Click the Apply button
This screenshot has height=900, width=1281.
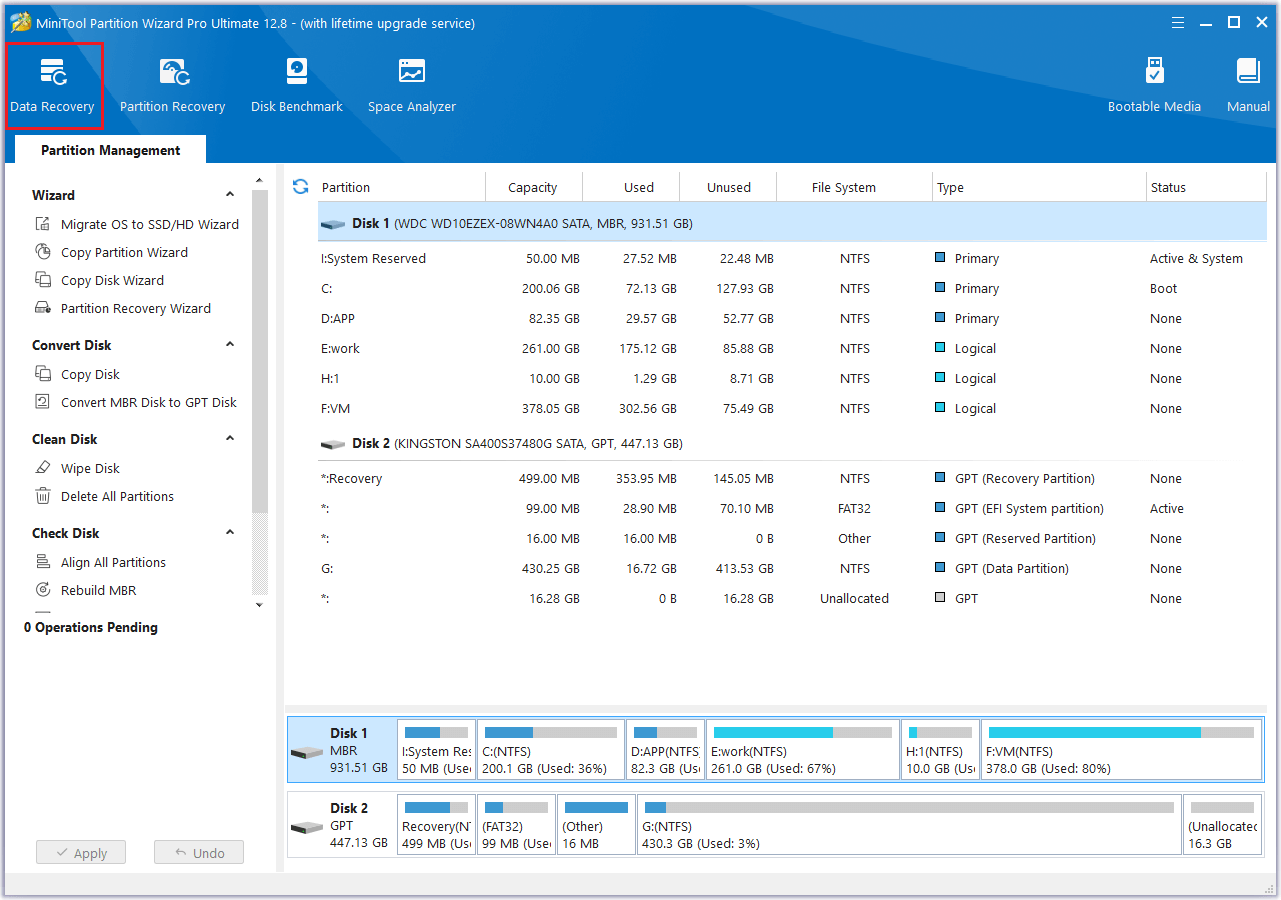pos(81,853)
